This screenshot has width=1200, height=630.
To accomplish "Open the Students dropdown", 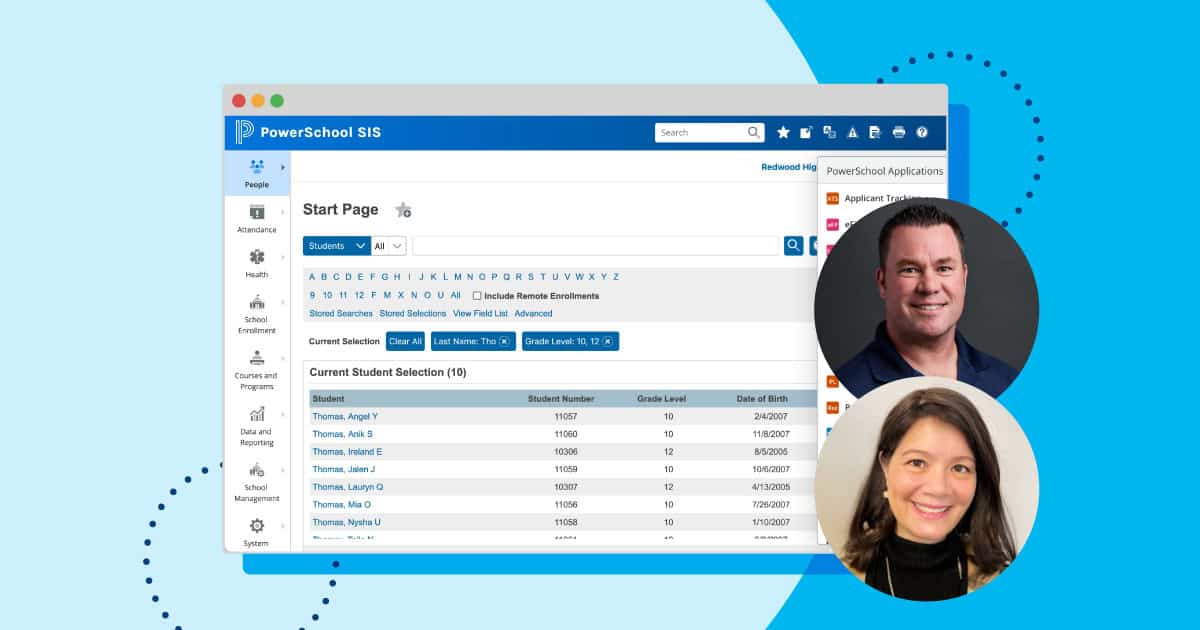I will (335, 245).
